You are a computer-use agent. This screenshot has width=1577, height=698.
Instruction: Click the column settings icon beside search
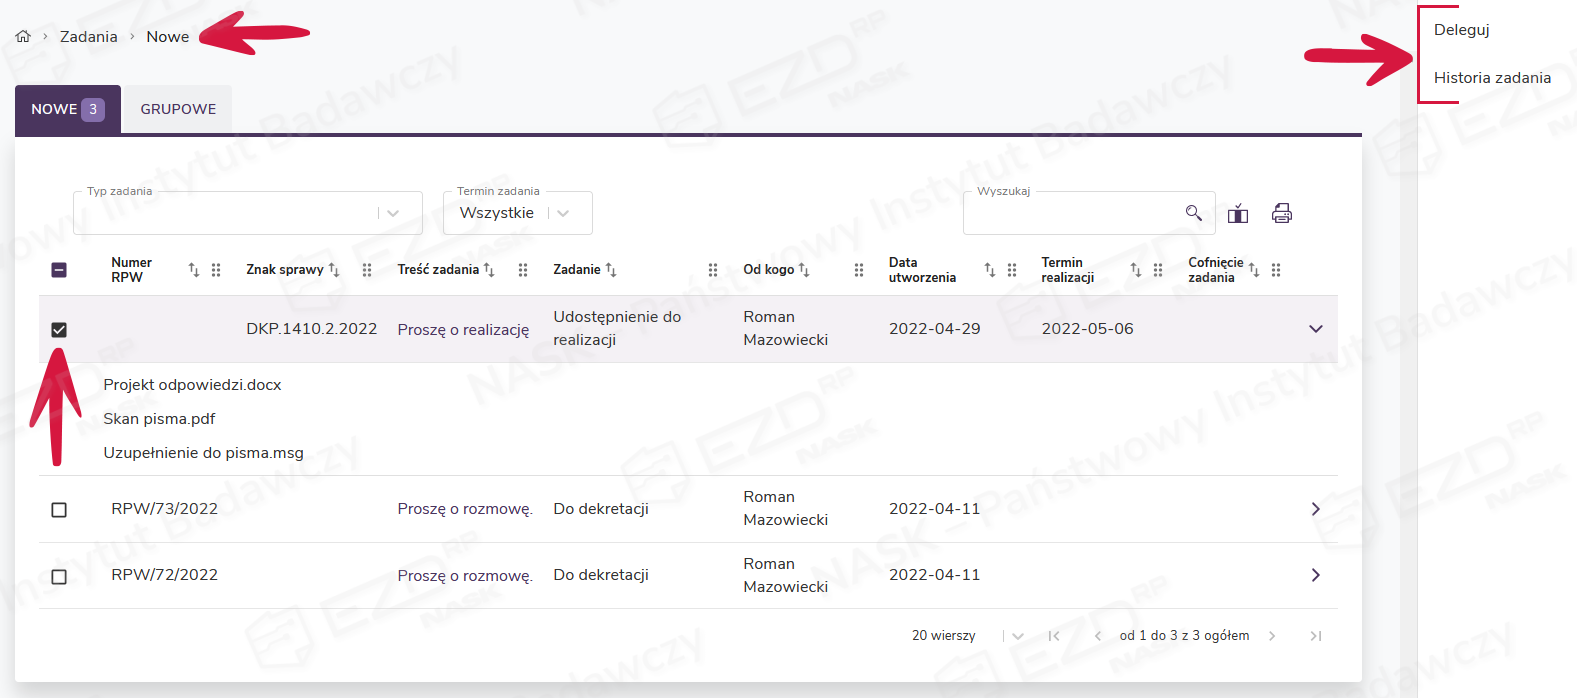point(1238,213)
